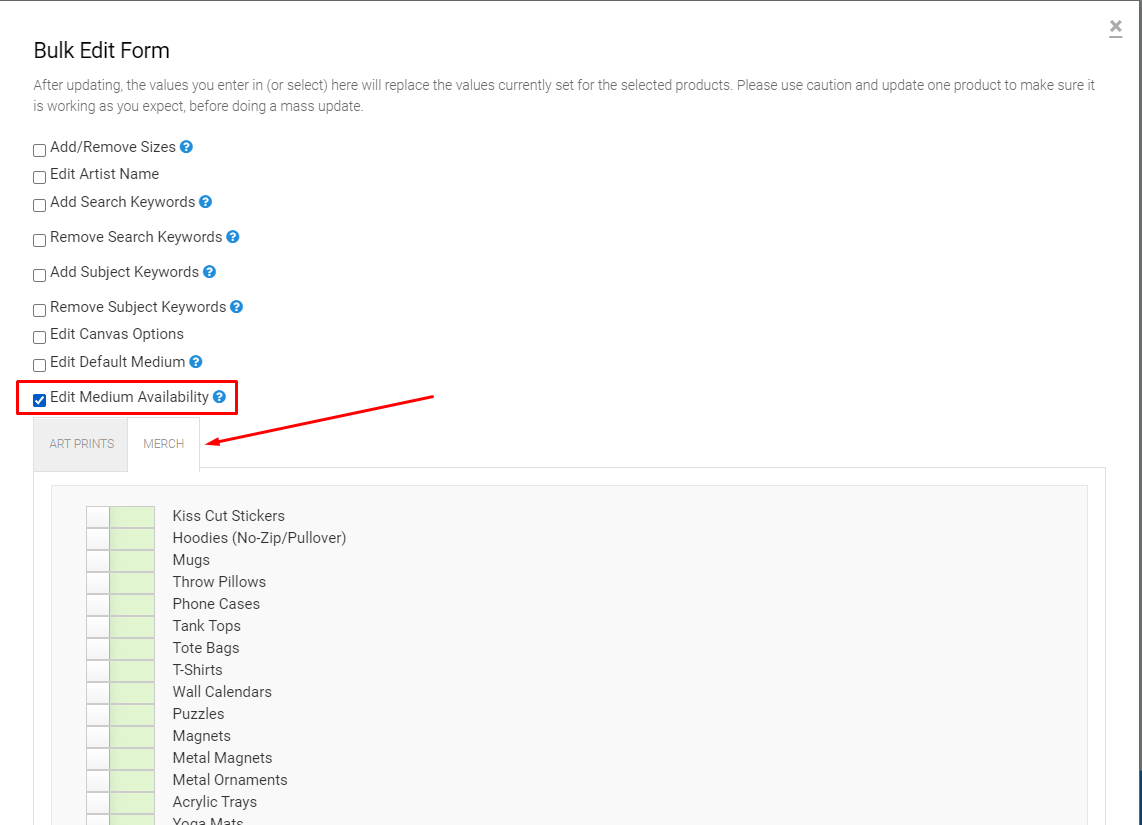
Task: Toggle the T-Shirts availability switch
Action: pos(120,670)
